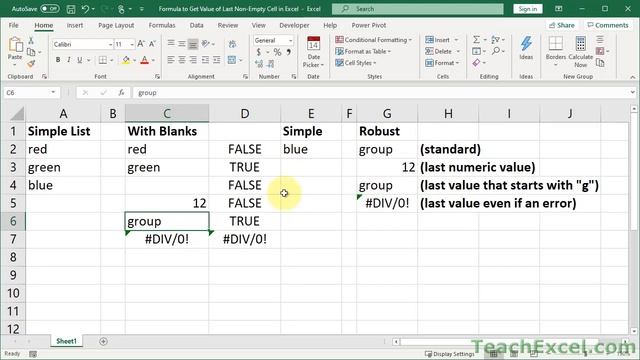Collapse the ribbon
The height and width of the screenshot is (360, 640).
tap(632, 77)
